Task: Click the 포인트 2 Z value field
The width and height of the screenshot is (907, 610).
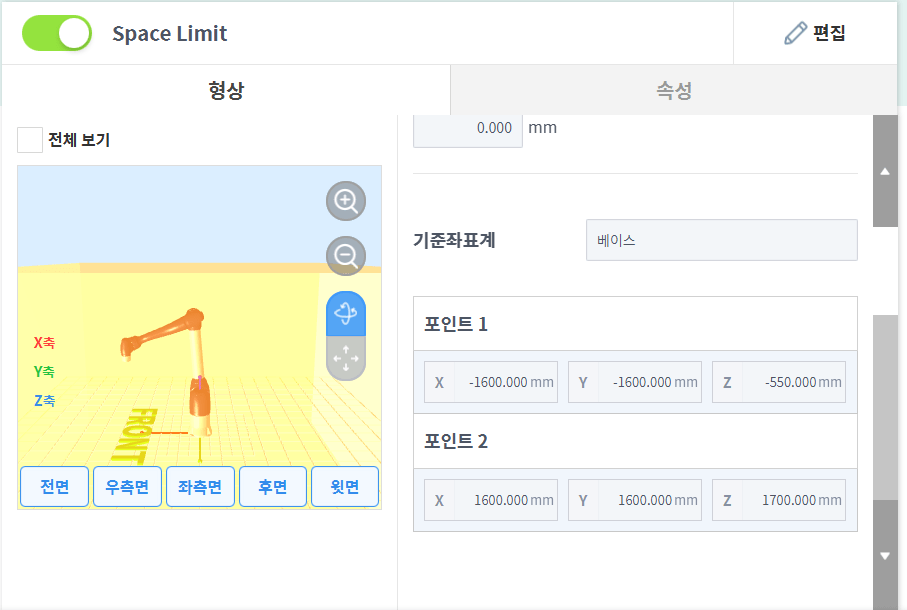Action: coord(779,500)
